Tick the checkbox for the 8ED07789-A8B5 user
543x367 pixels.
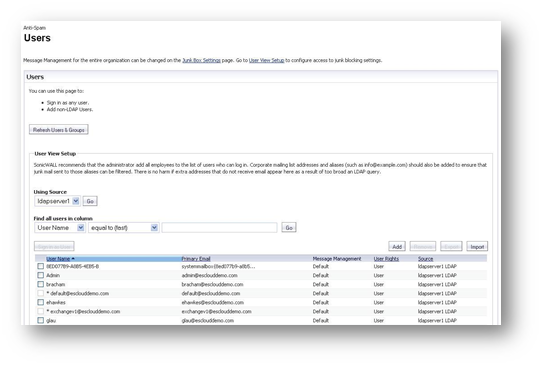pyautogui.click(x=41, y=266)
